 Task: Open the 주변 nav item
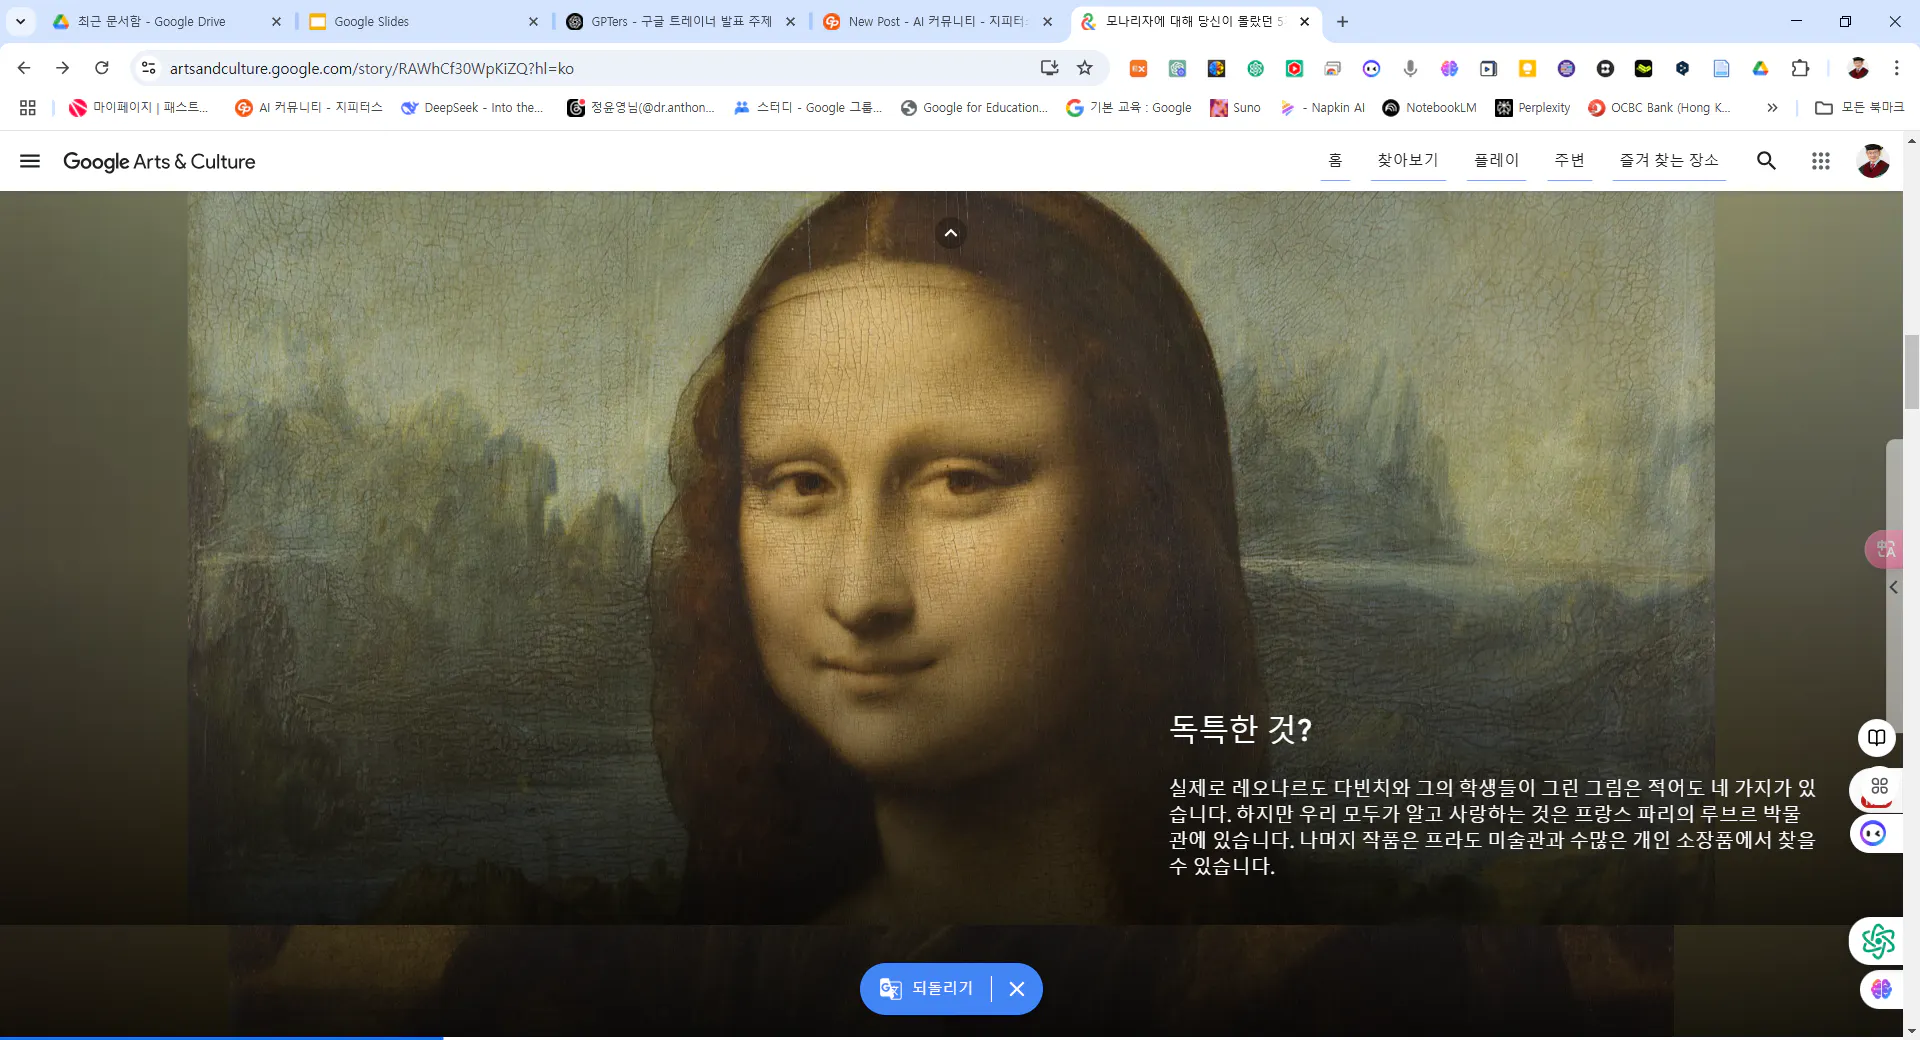1569,160
